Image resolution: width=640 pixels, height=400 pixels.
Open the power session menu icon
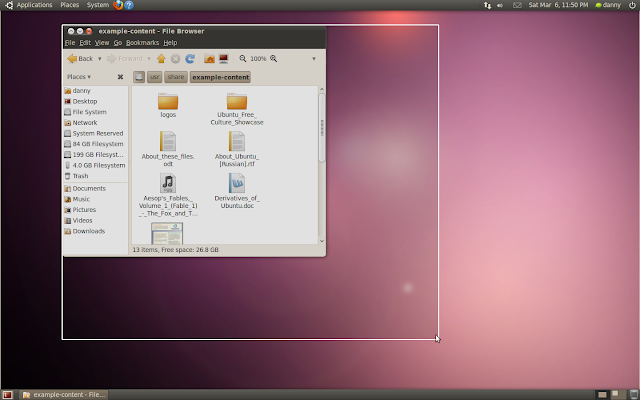pyautogui.click(x=632, y=5)
